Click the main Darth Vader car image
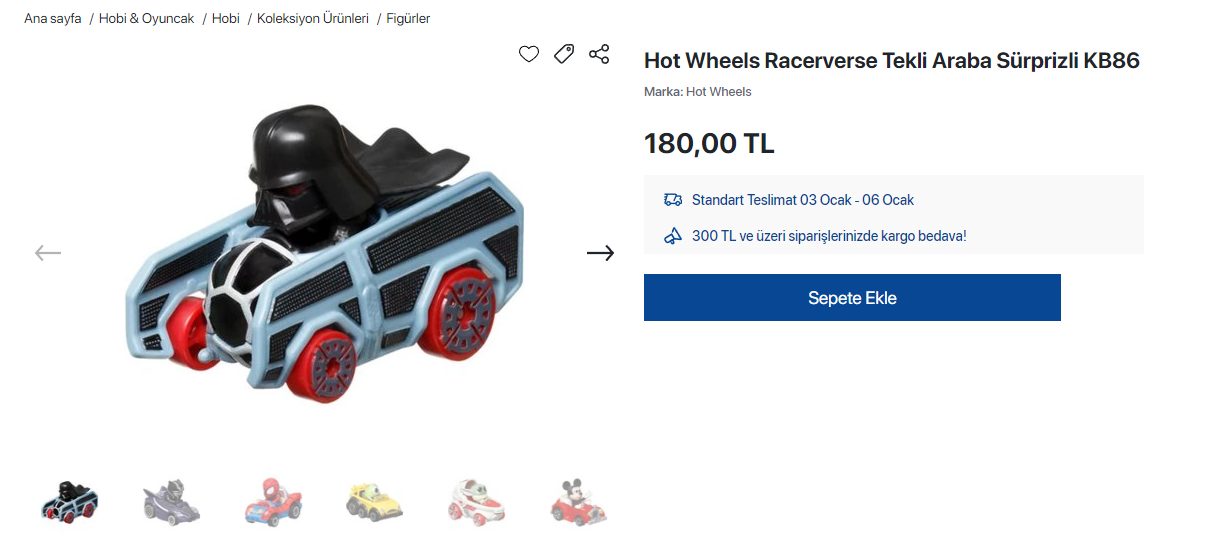 325,253
